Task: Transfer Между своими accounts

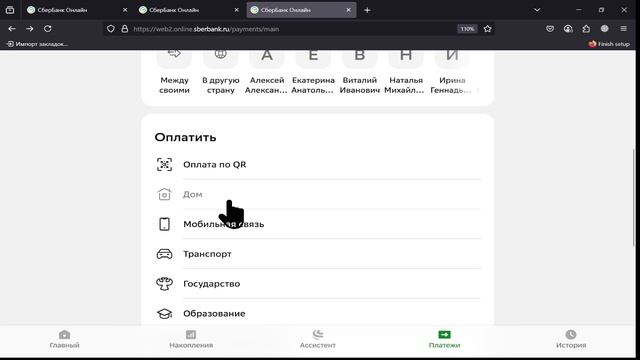Action: click(174, 73)
